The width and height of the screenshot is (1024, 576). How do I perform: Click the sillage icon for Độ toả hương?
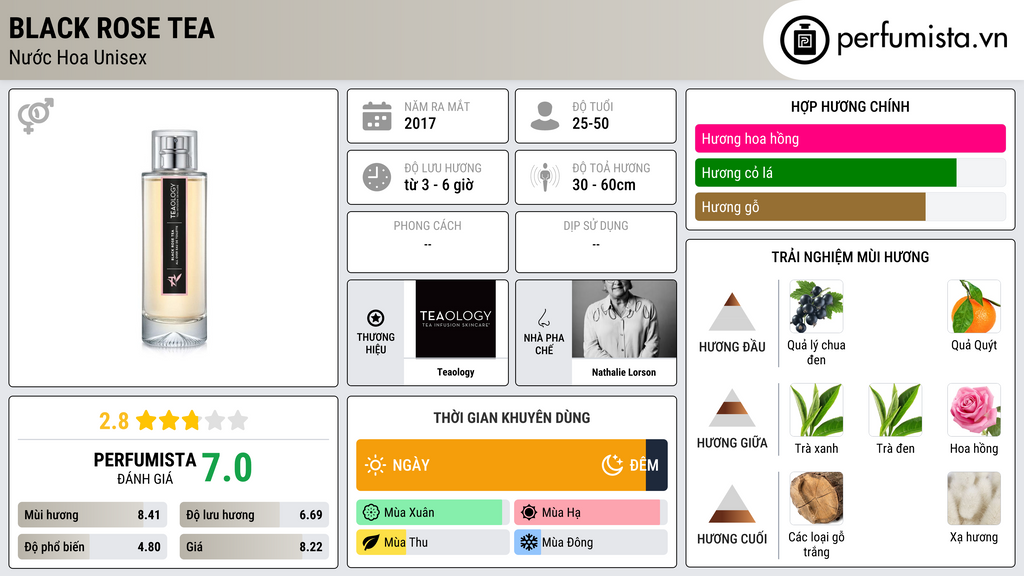click(545, 177)
